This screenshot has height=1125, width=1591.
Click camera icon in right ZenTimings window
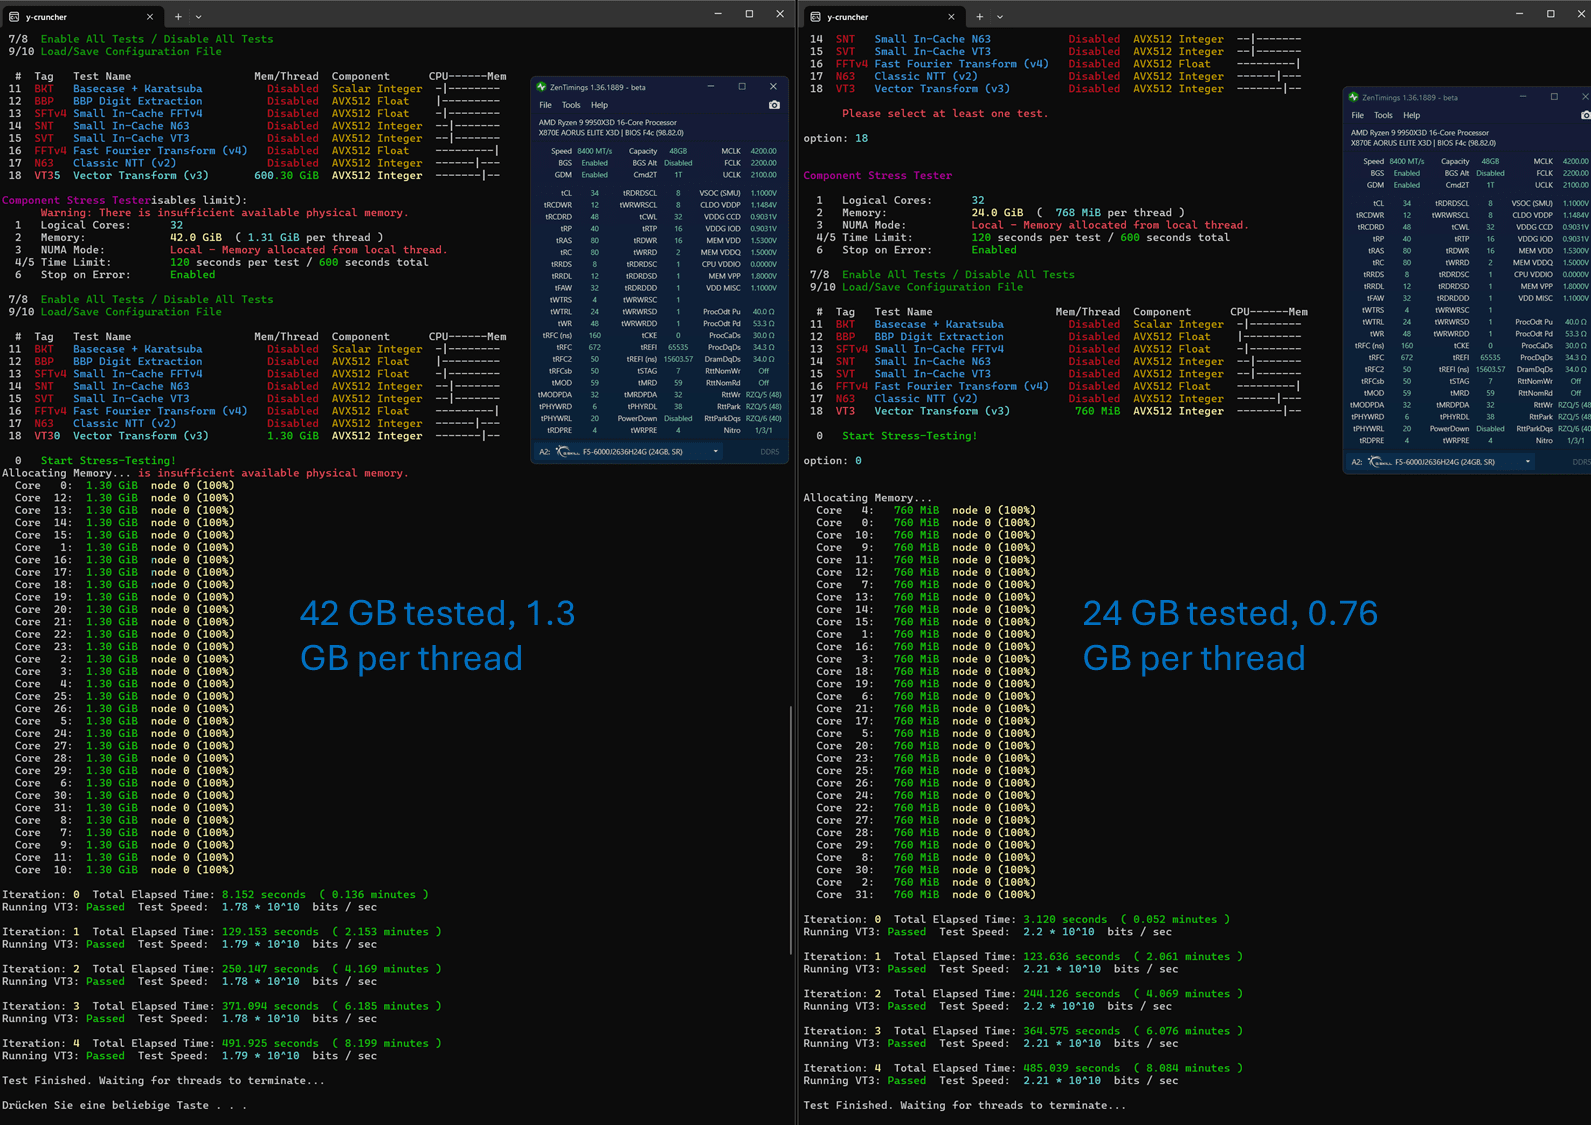(x=1586, y=115)
